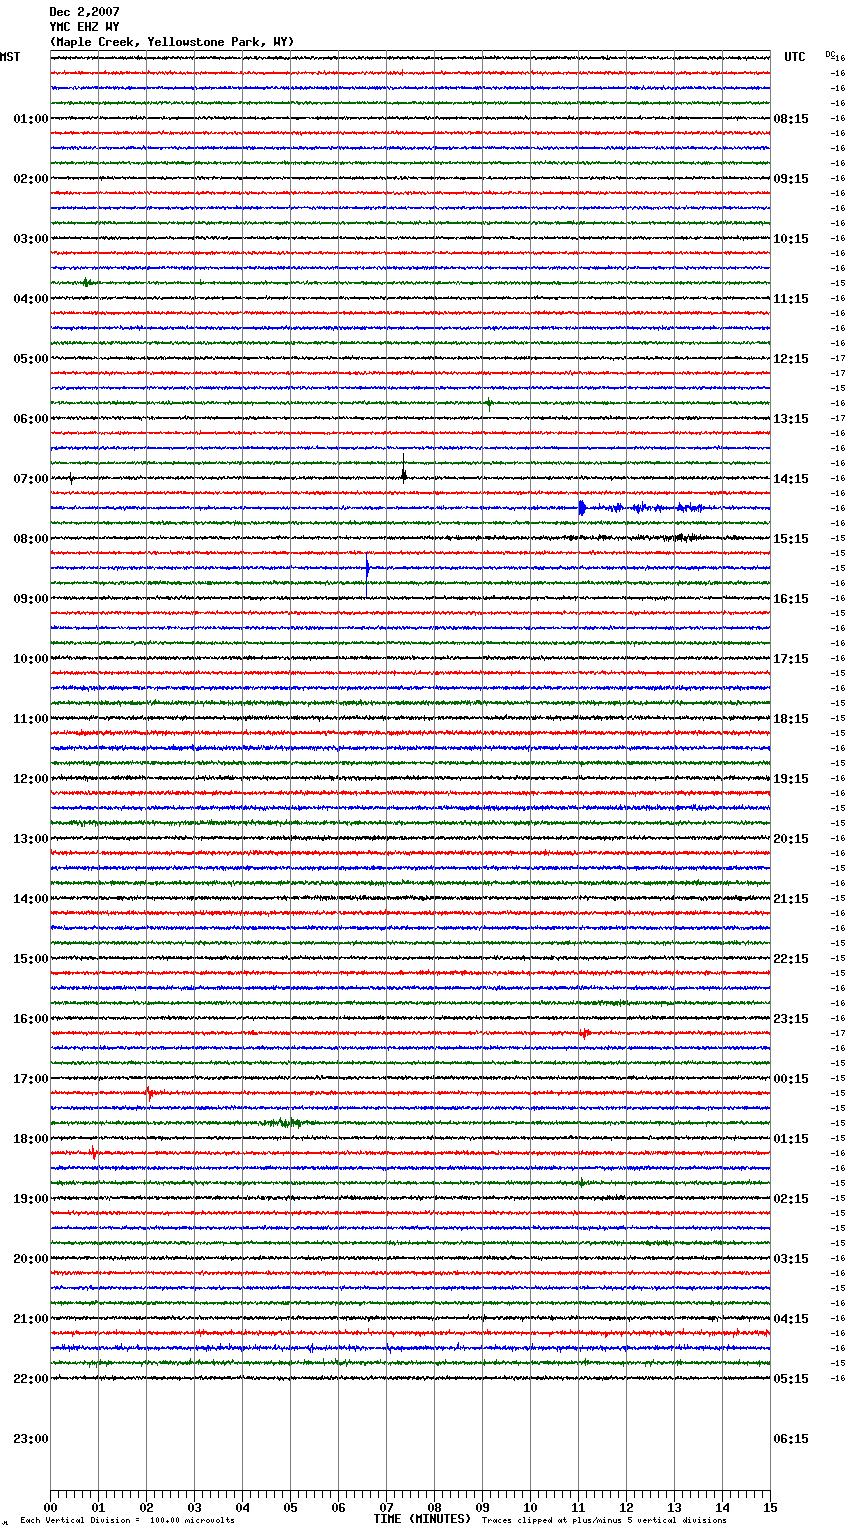Click the "MST" time zone label
Viewport: 850px width, 1534px height.
(x=10, y=57)
